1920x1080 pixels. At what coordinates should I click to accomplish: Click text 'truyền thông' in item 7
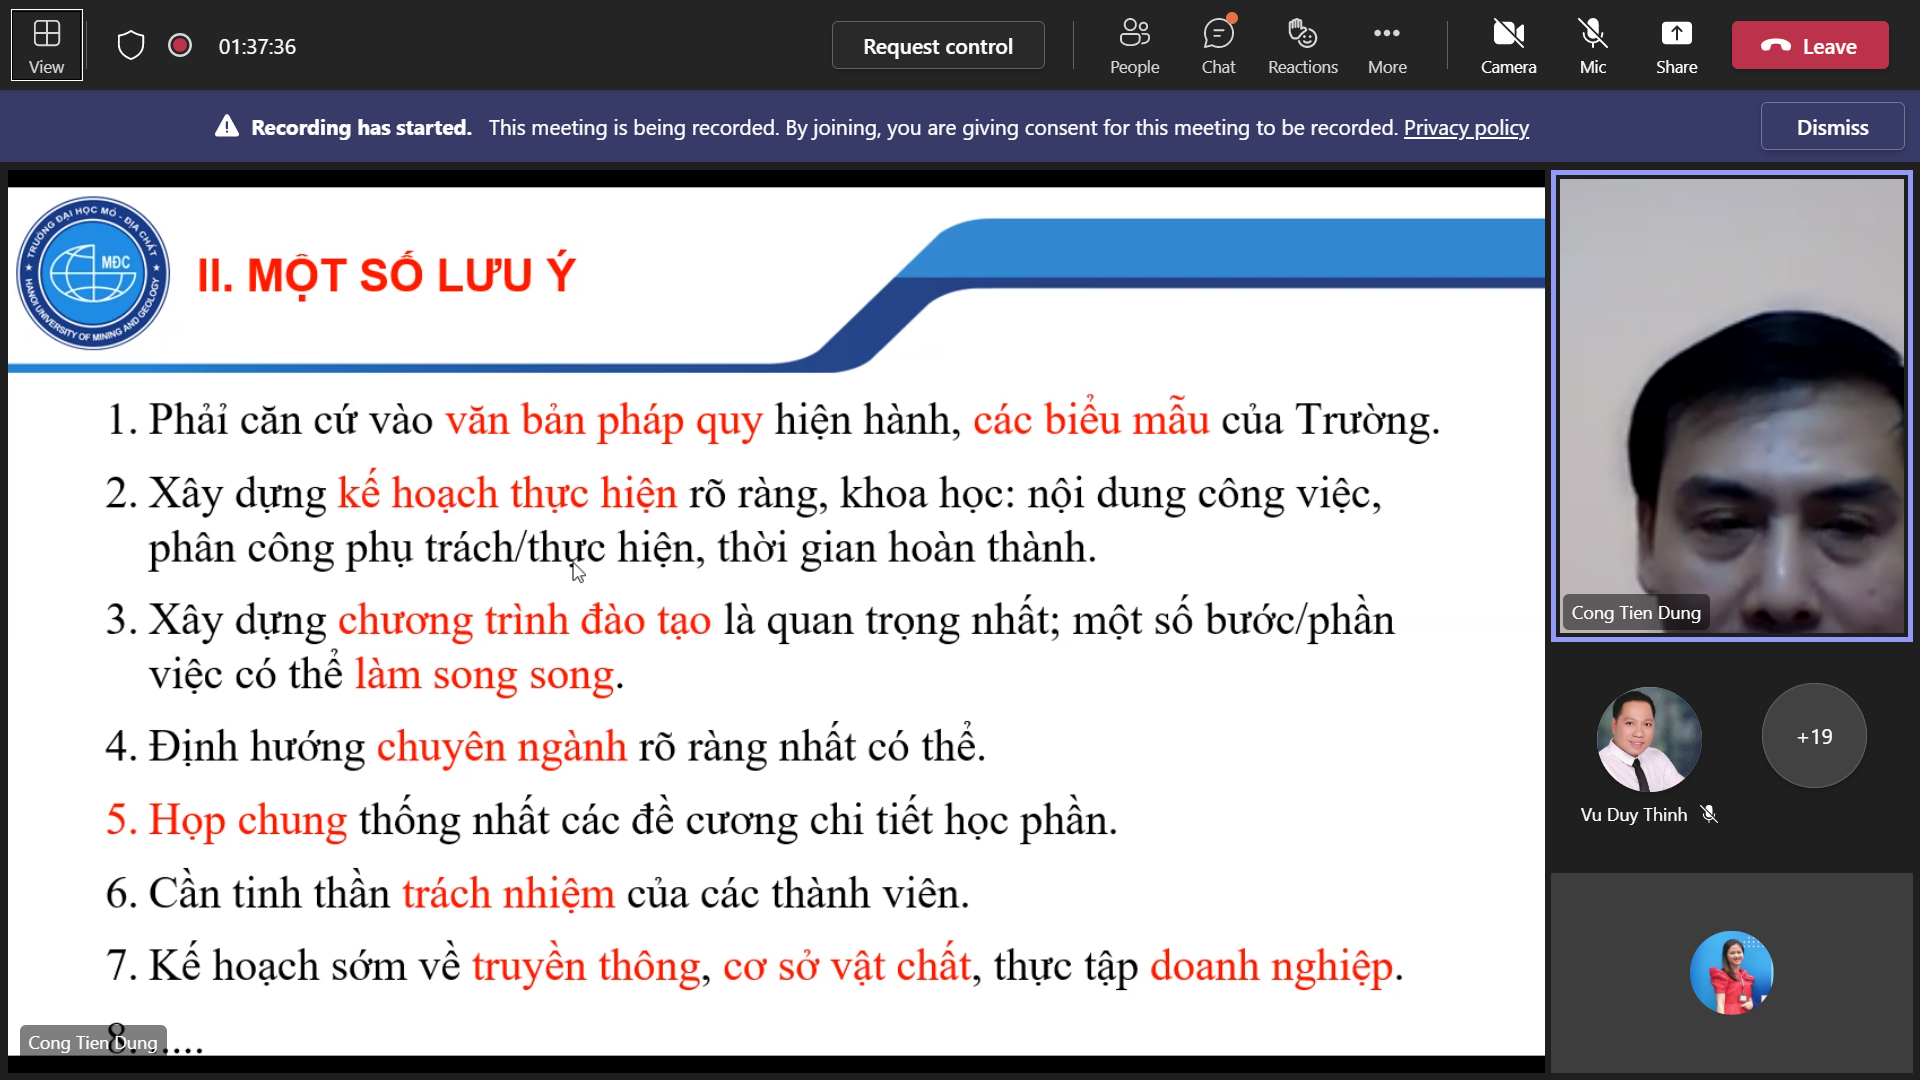click(587, 967)
